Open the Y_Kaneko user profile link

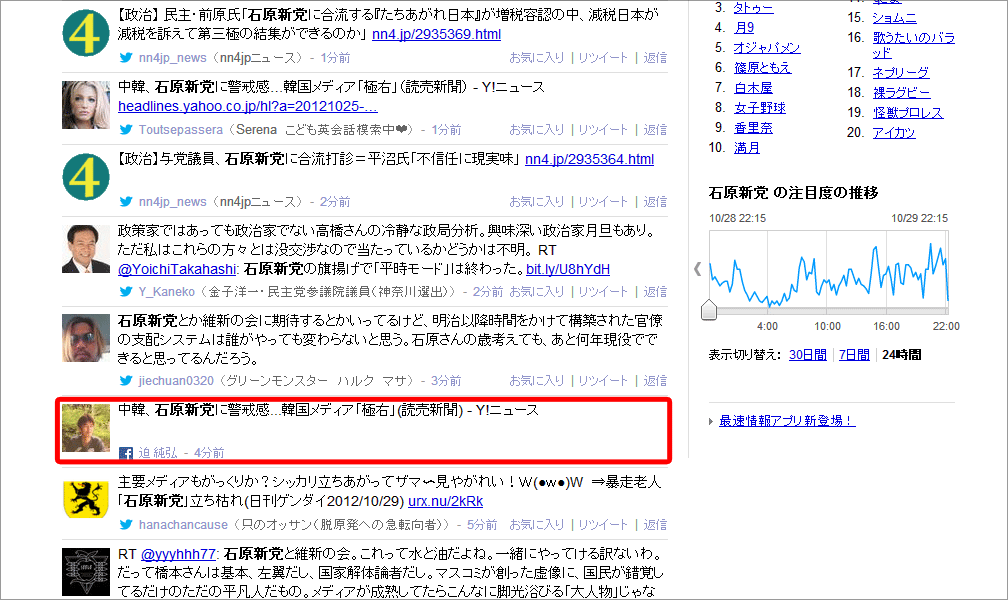[x=166, y=292]
